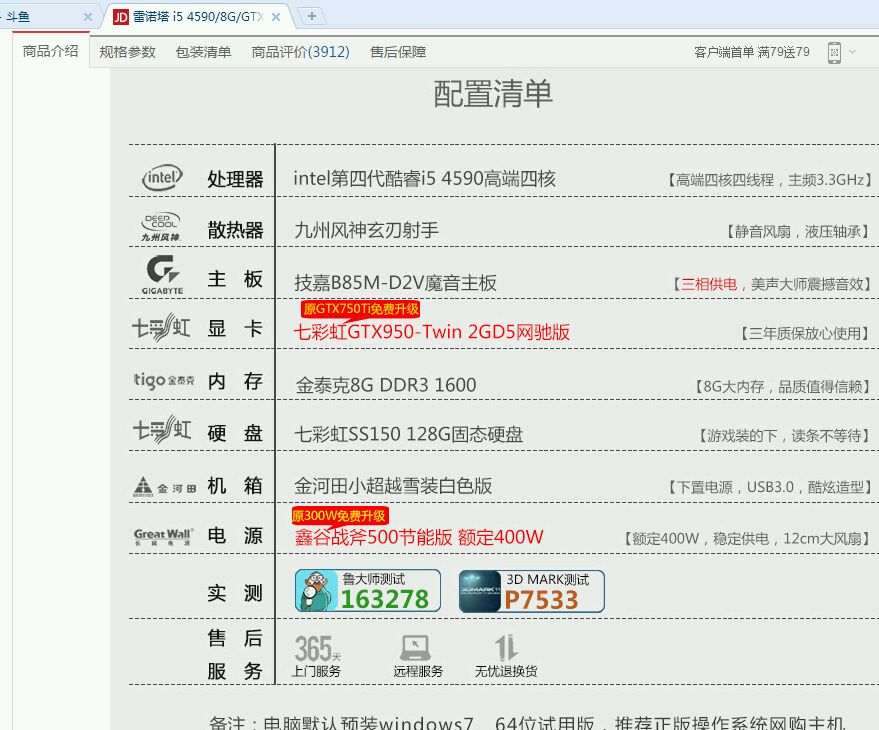Open the 商品介绍 tab
The width and height of the screenshot is (879, 730).
50,52
